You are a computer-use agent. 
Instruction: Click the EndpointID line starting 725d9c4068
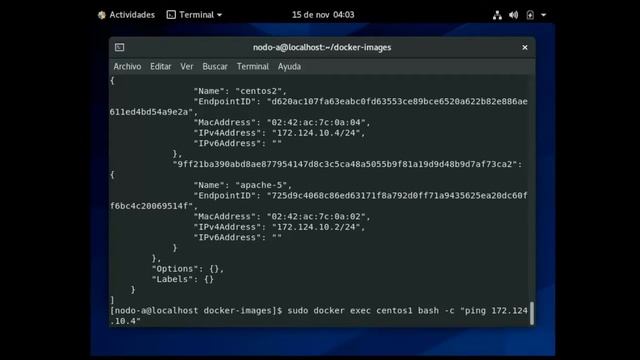point(360,196)
